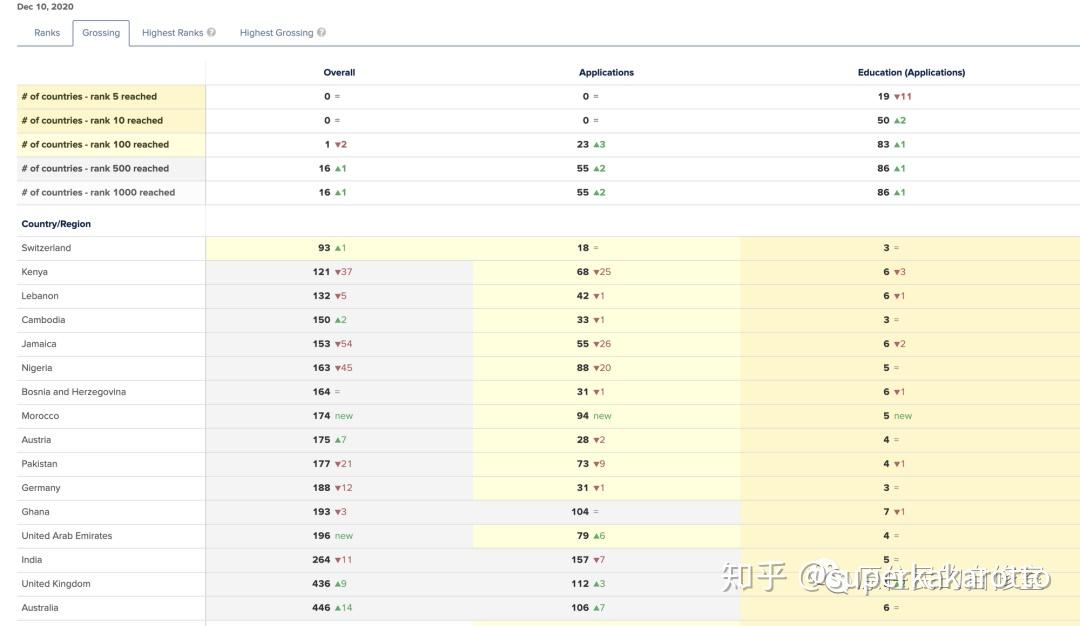Click Kenya's red 37-rank decline arrow
Screen dimensions: 1080x626
pos(345,271)
